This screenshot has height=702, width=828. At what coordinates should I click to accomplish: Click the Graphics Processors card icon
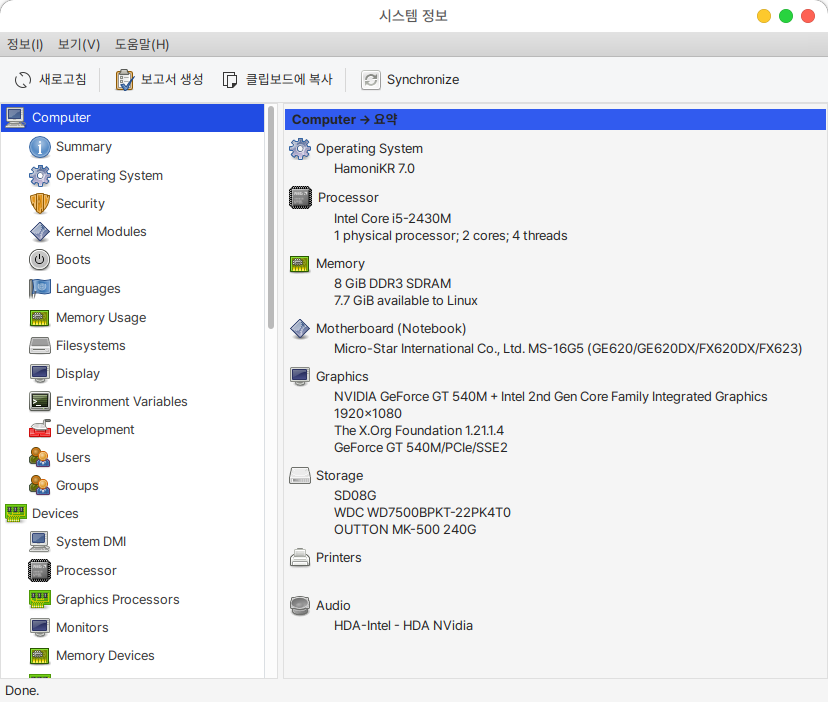tap(39, 599)
